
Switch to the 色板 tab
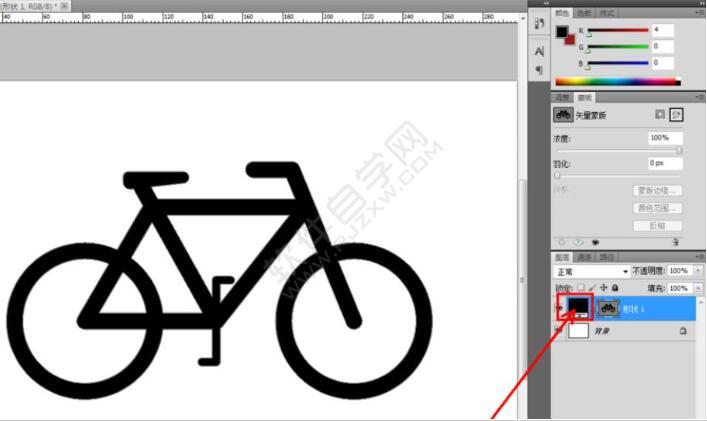pyautogui.click(x=584, y=13)
